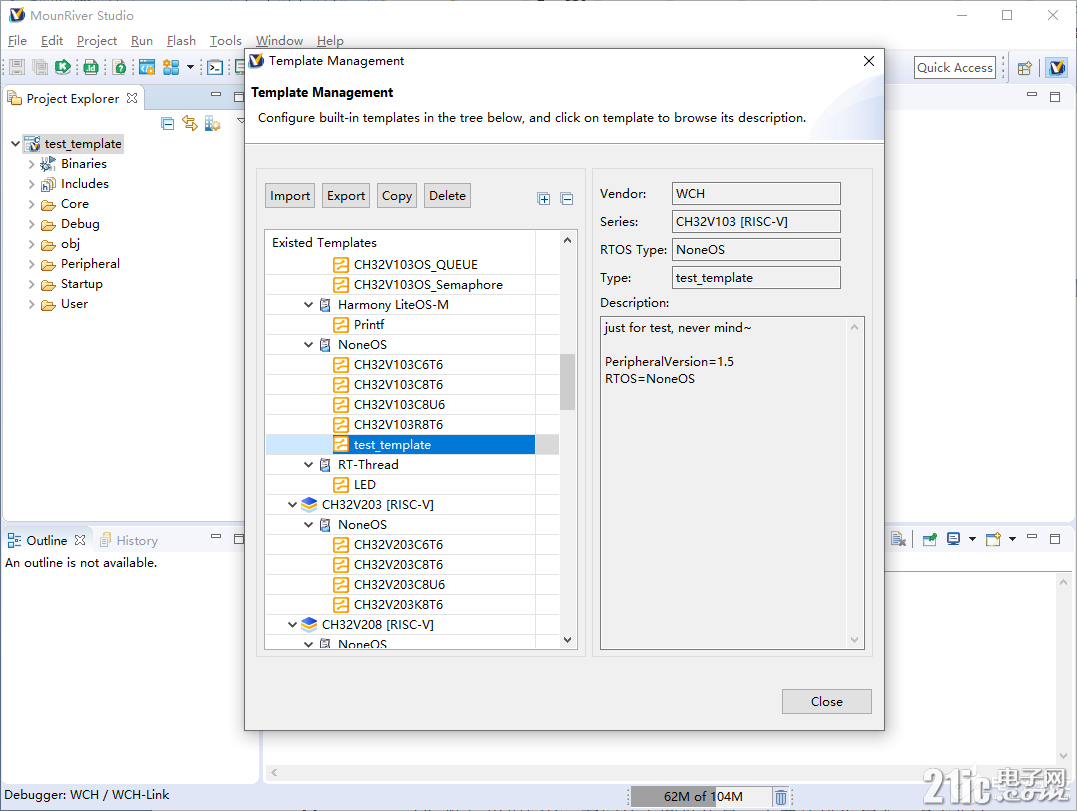Minimize the Project Explorer panel
Image resolution: width=1077 pixels, height=811 pixels.
click(216, 94)
